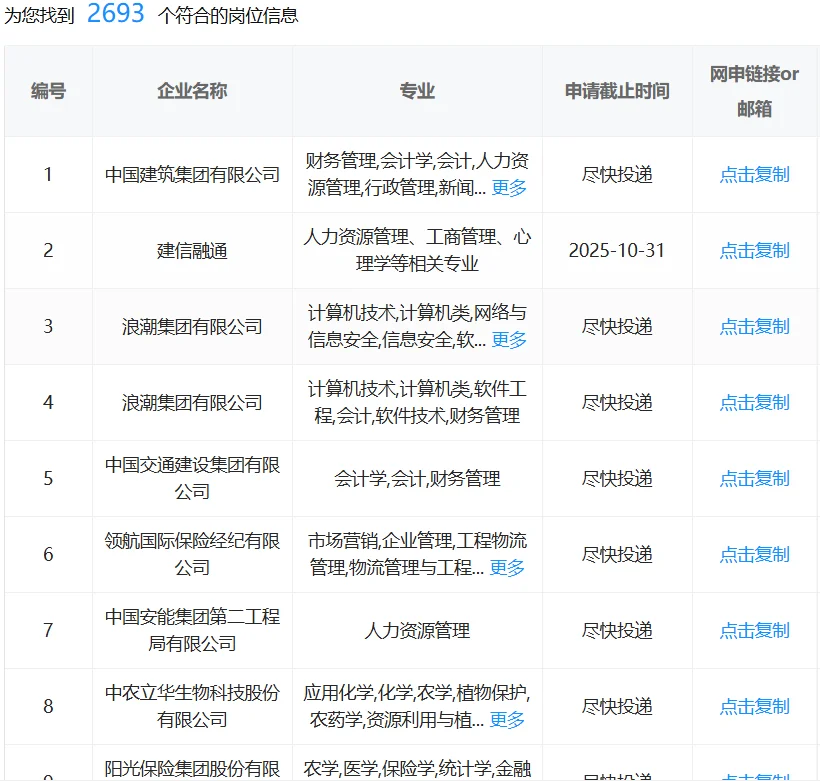Click the 专业 column header
This screenshot has width=820, height=781.
(x=417, y=91)
